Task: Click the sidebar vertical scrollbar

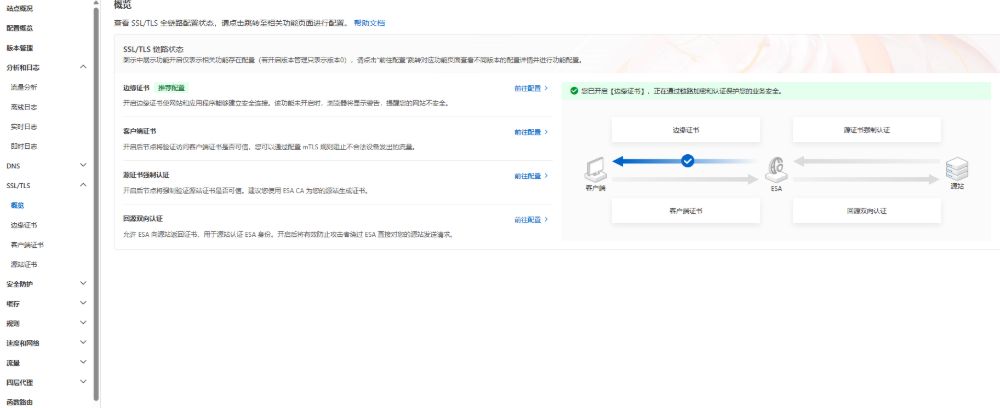Action: click(96, 200)
